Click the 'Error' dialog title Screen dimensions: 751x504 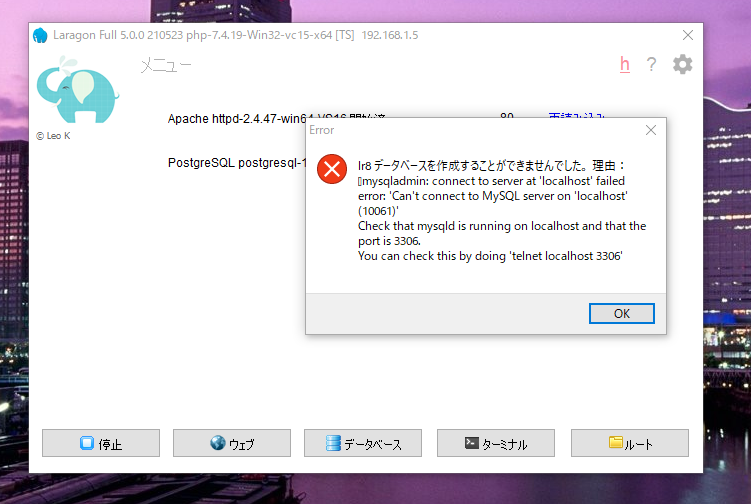tap(321, 130)
